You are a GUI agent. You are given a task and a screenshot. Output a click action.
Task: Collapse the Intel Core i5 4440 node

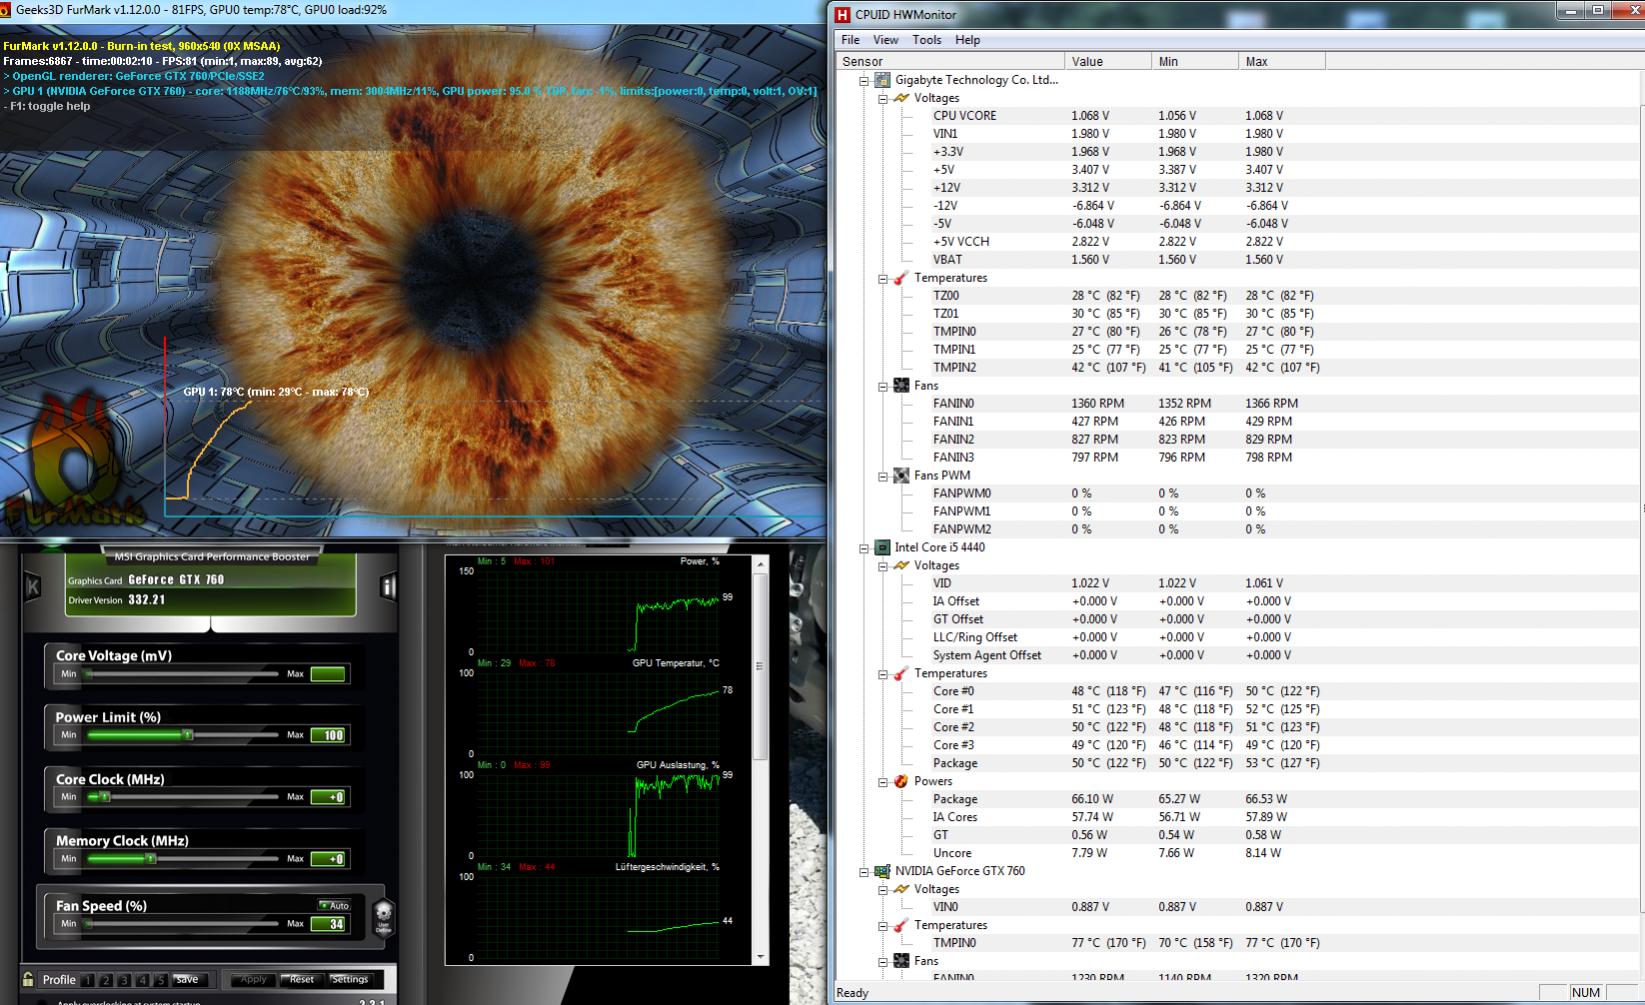(864, 549)
